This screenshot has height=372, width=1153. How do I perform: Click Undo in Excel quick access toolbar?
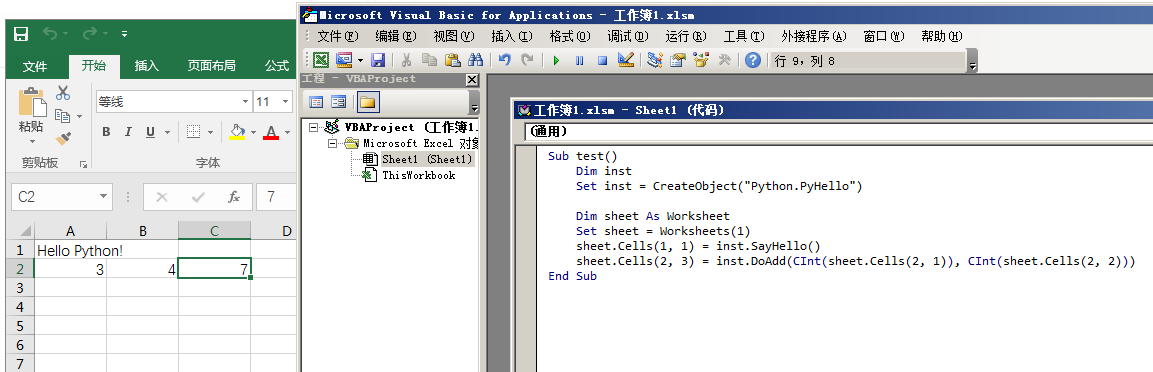[49, 34]
